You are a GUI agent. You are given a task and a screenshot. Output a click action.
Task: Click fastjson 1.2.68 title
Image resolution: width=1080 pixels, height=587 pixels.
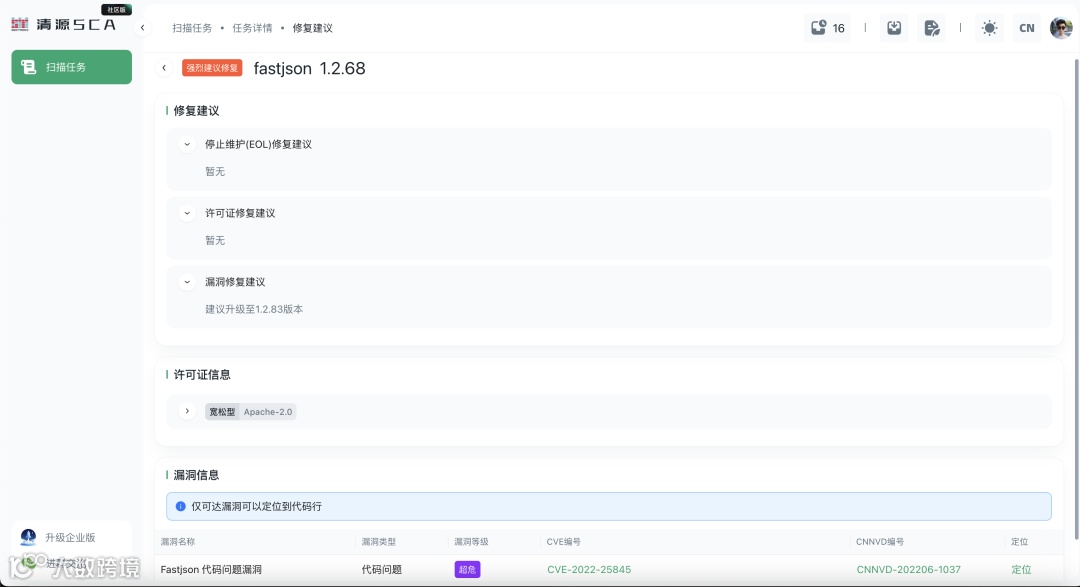click(x=309, y=68)
